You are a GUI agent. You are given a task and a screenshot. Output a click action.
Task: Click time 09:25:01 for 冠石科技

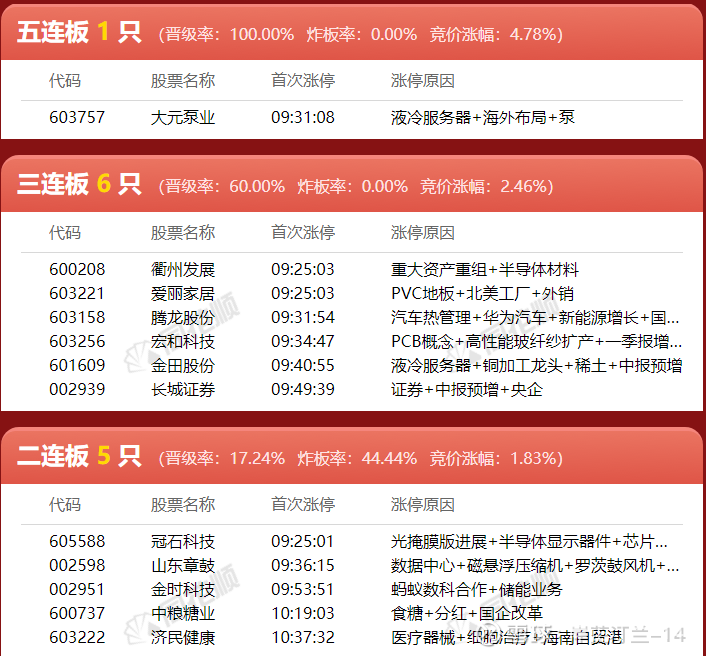(303, 541)
